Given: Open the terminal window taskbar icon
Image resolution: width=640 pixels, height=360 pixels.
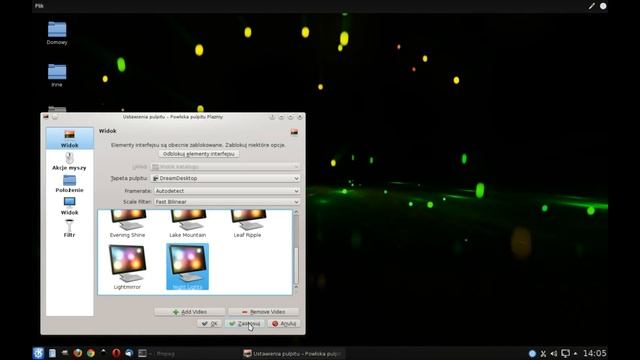Looking at the screenshot, I should pos(142,353).
